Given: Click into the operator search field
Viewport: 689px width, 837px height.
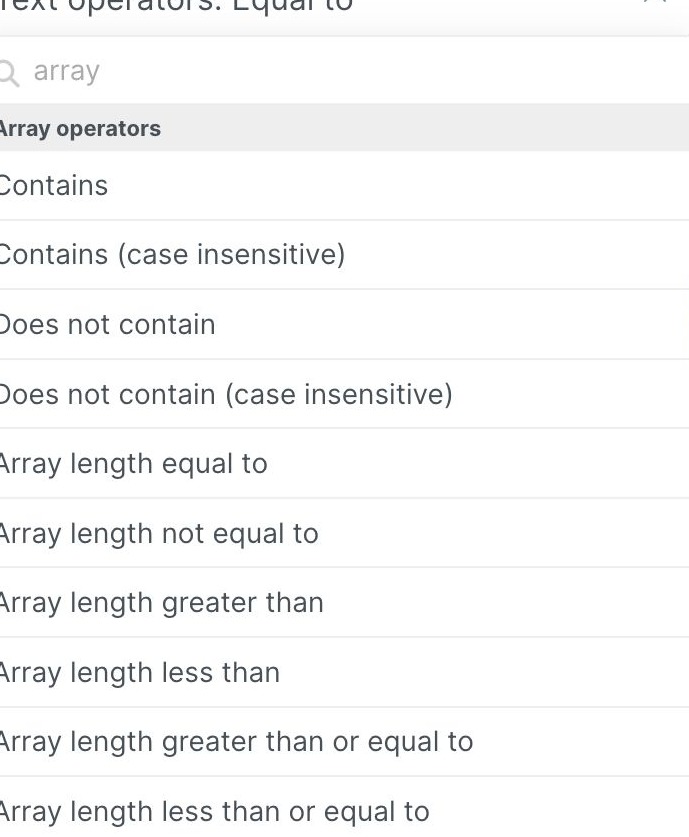Looking at the screenshot, I should click(200, 71).
